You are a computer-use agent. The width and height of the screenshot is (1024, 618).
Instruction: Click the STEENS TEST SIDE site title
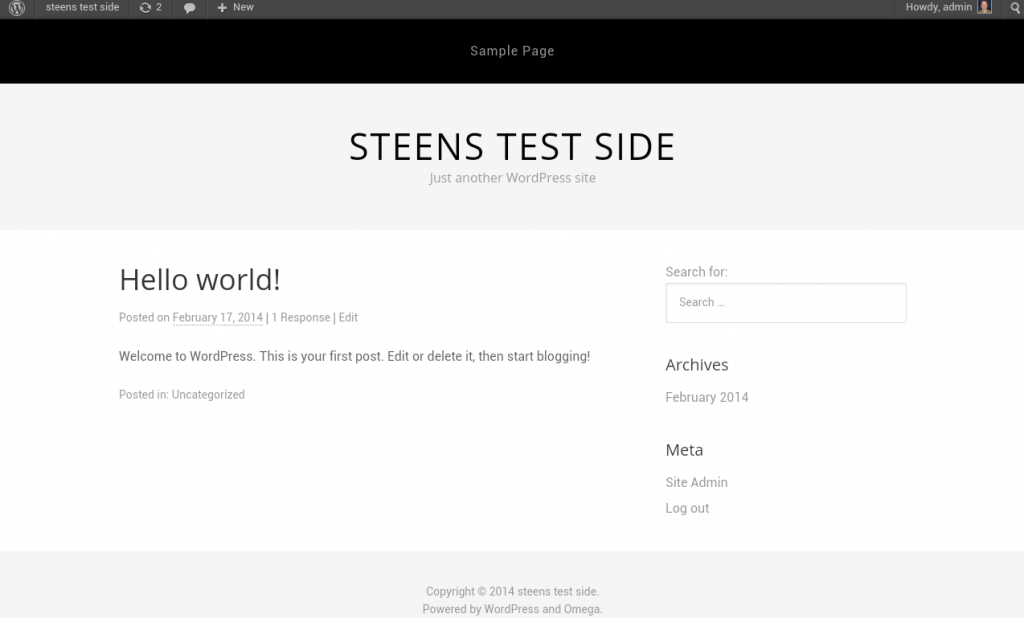[512, 146]
